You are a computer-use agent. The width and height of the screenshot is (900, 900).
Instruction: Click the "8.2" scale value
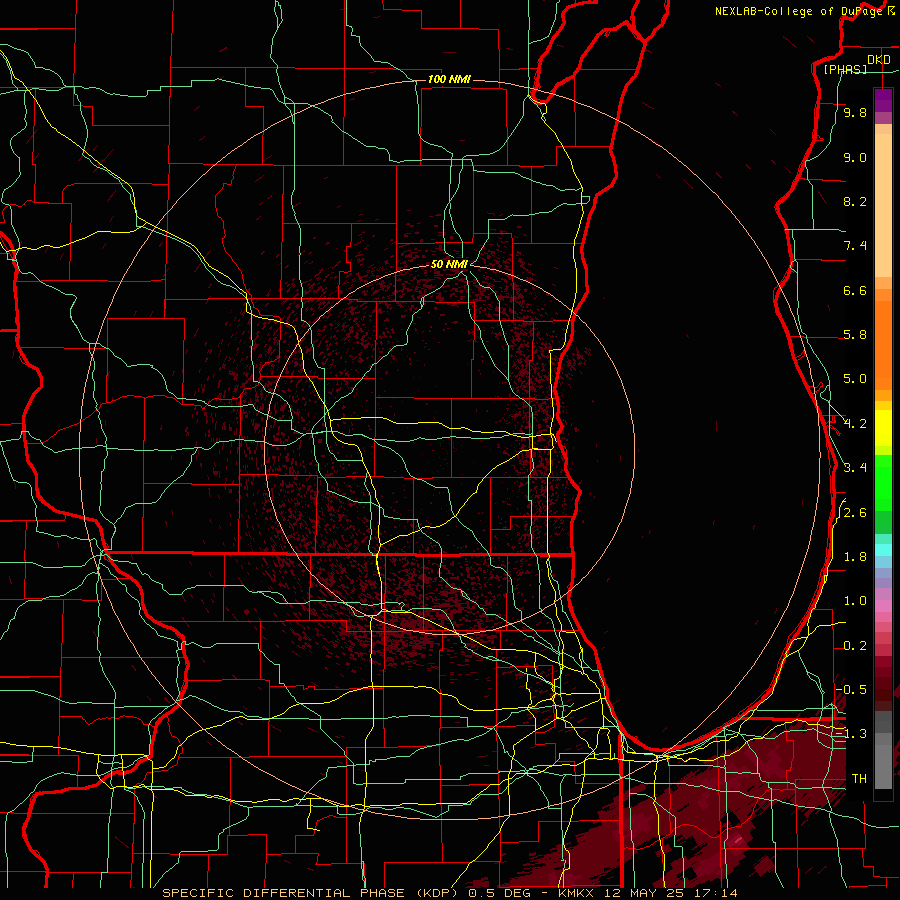tap(855, 201)
